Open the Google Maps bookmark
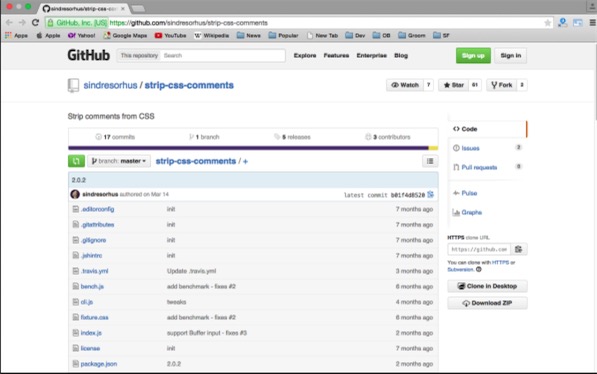Screen dimensions: 597x374 [x=125, y=35]
